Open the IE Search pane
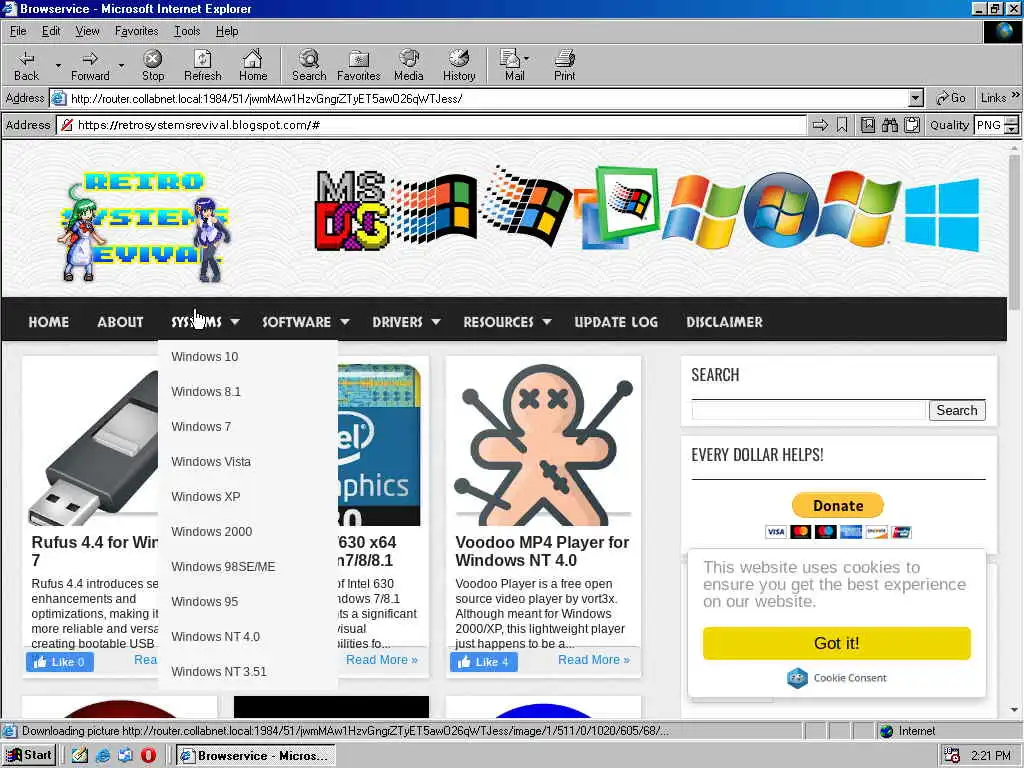Screen dimensions: 1024x768 coord(309,66)
